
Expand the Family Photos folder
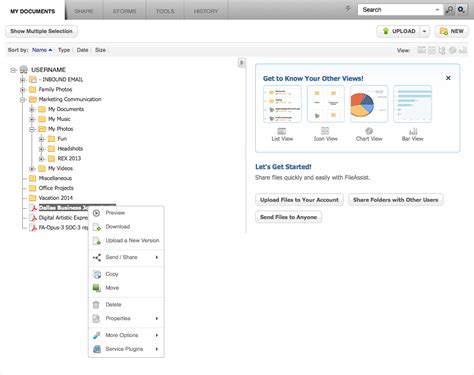tap(23, 90)
